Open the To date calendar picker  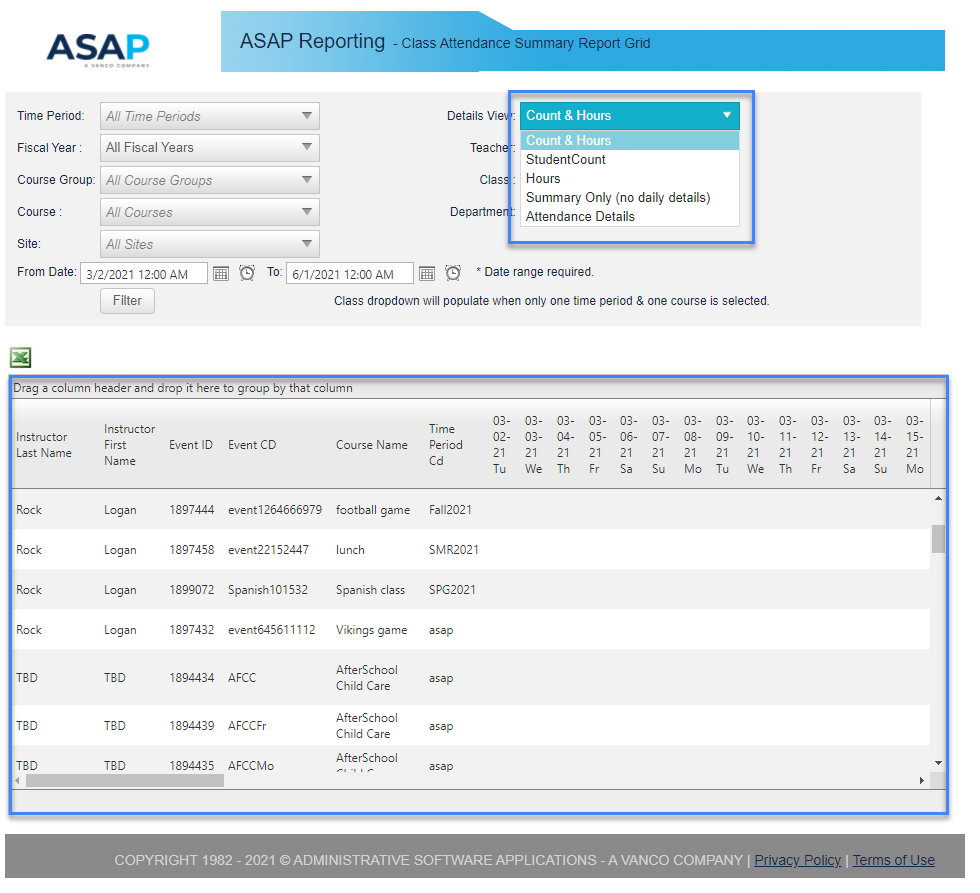coord(427,273)
